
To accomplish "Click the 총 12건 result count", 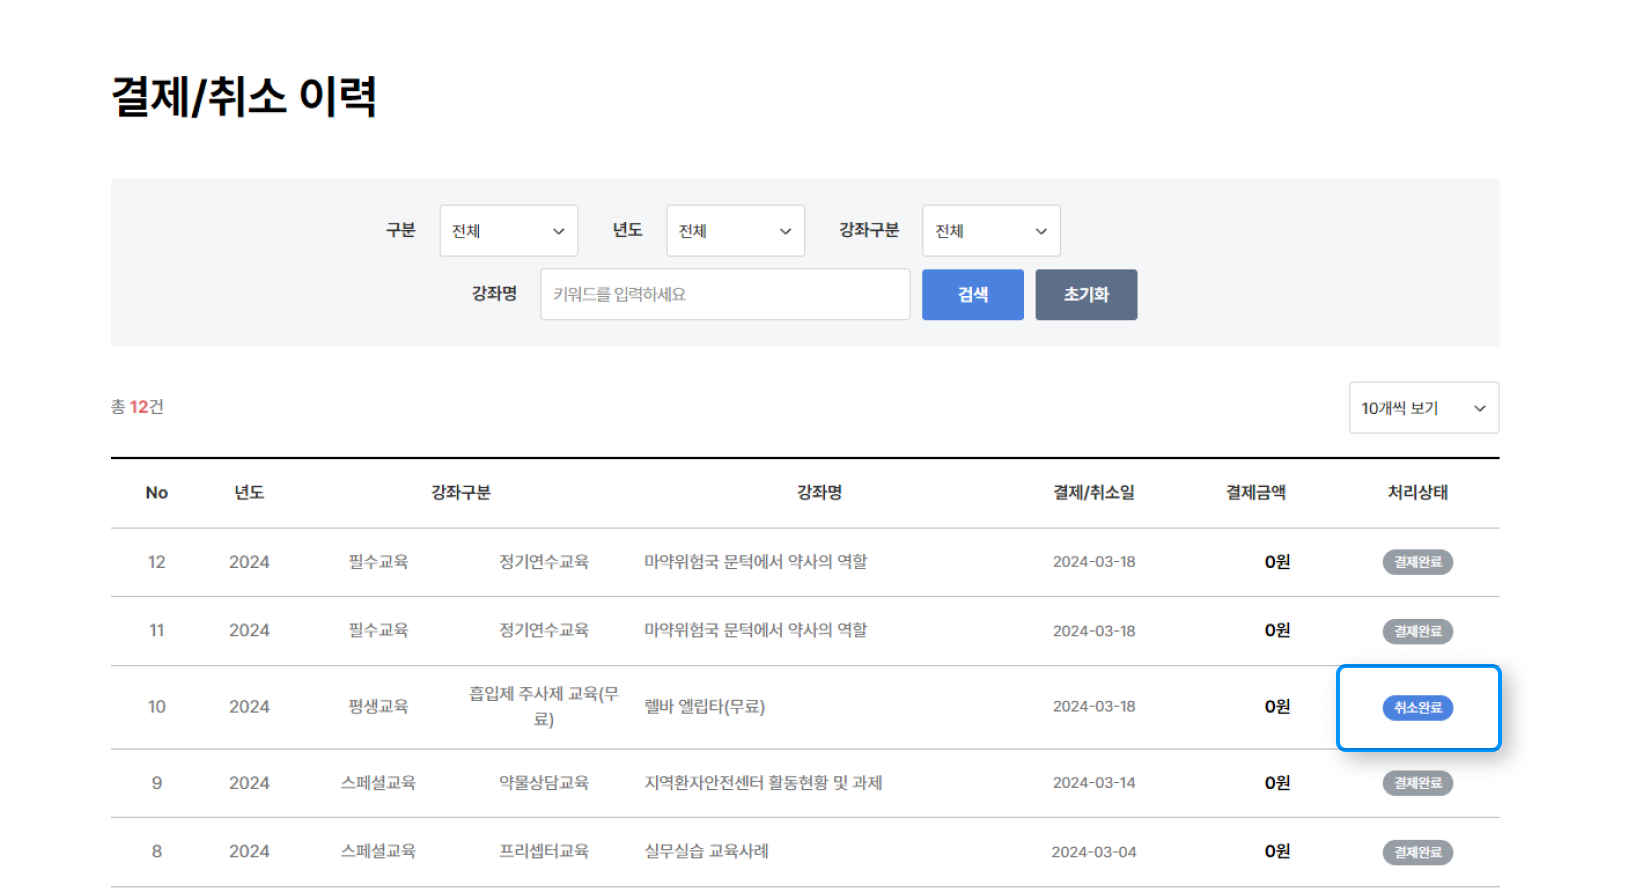I will tap(137, 407).
